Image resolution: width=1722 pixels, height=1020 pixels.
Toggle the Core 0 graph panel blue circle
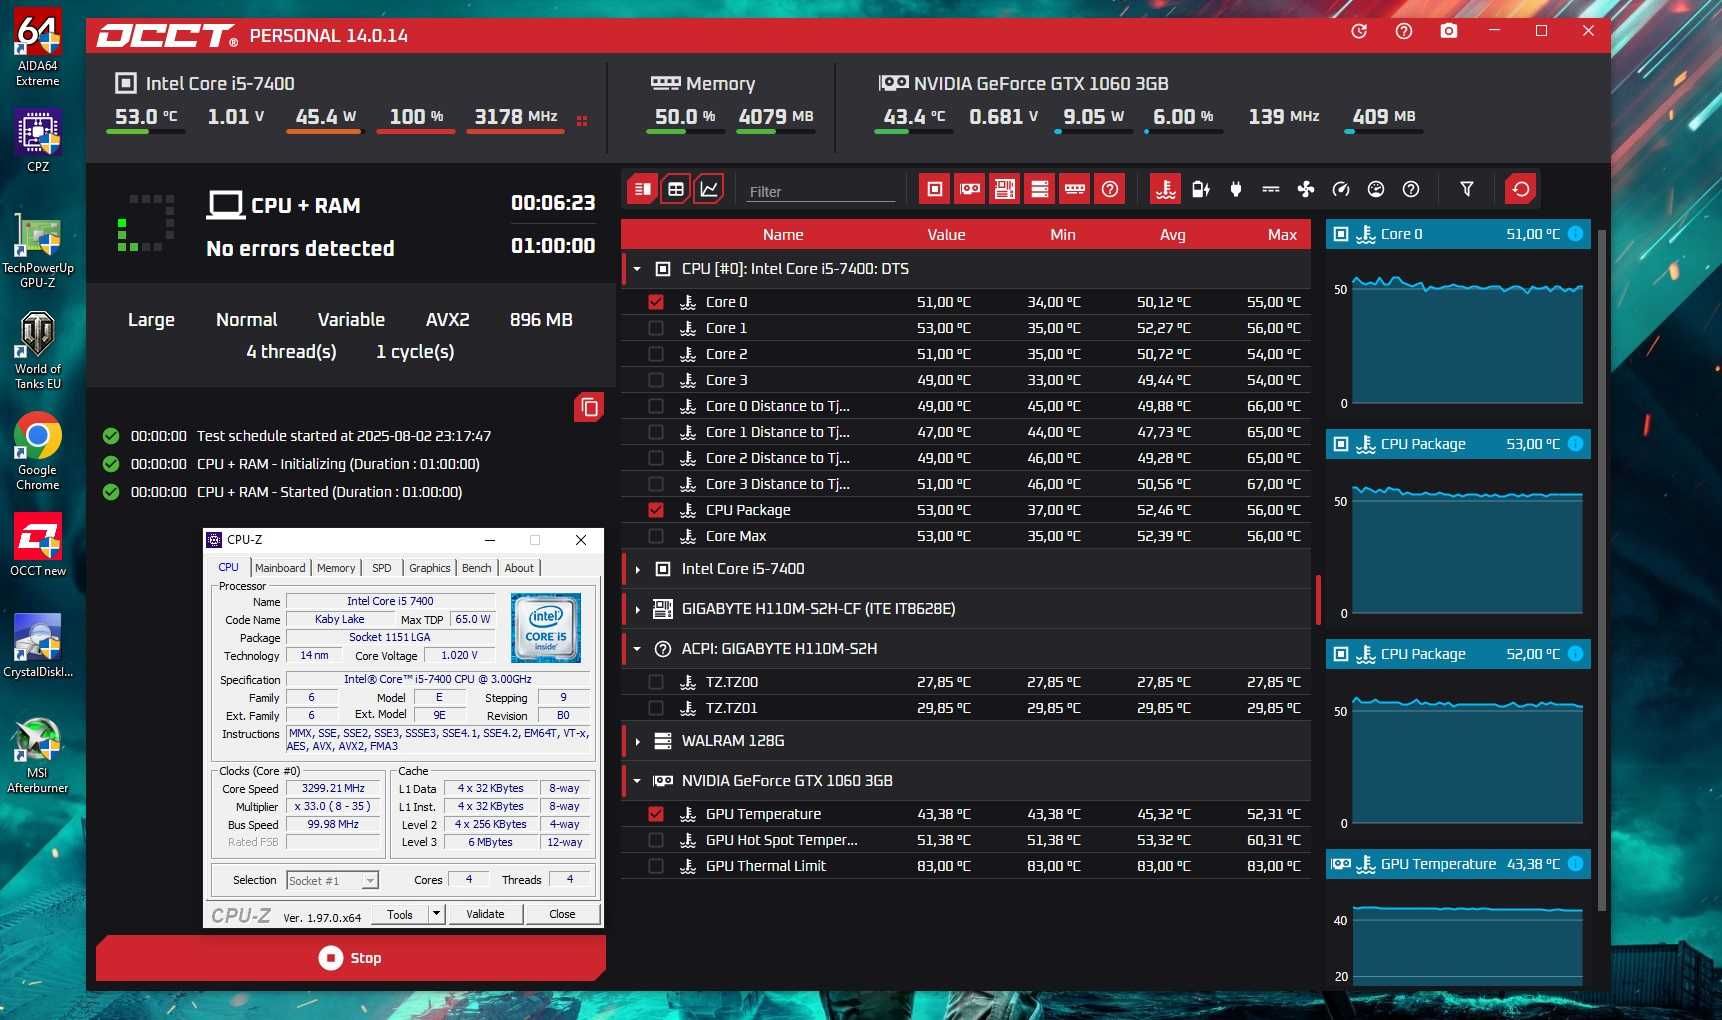pyautogui.click(x=1575, y=234)
